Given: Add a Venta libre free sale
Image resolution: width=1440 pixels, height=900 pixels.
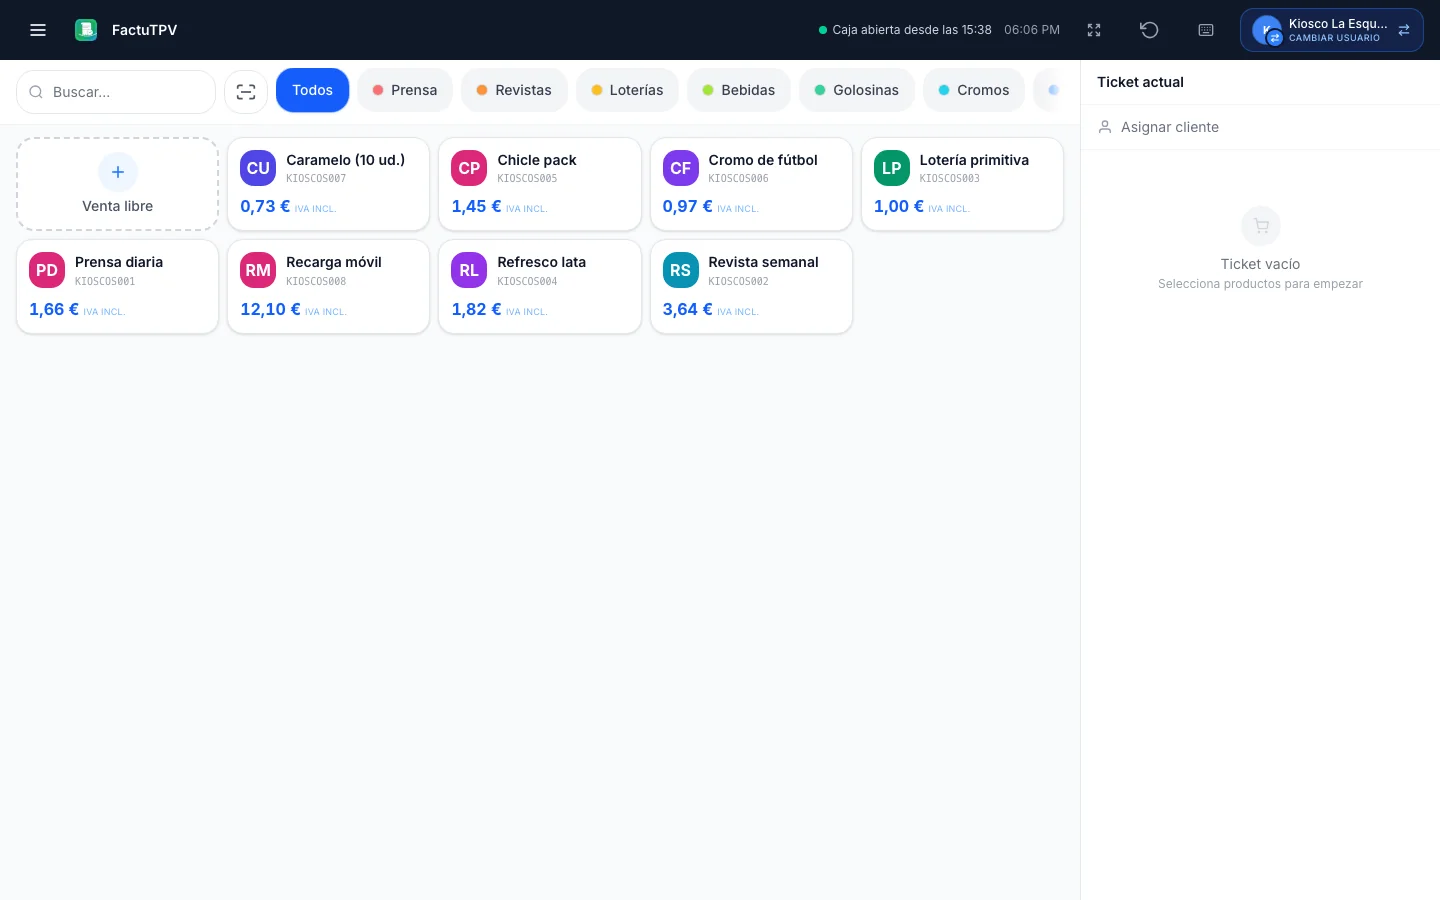Looking at the screenshot, I should (118, 184).
